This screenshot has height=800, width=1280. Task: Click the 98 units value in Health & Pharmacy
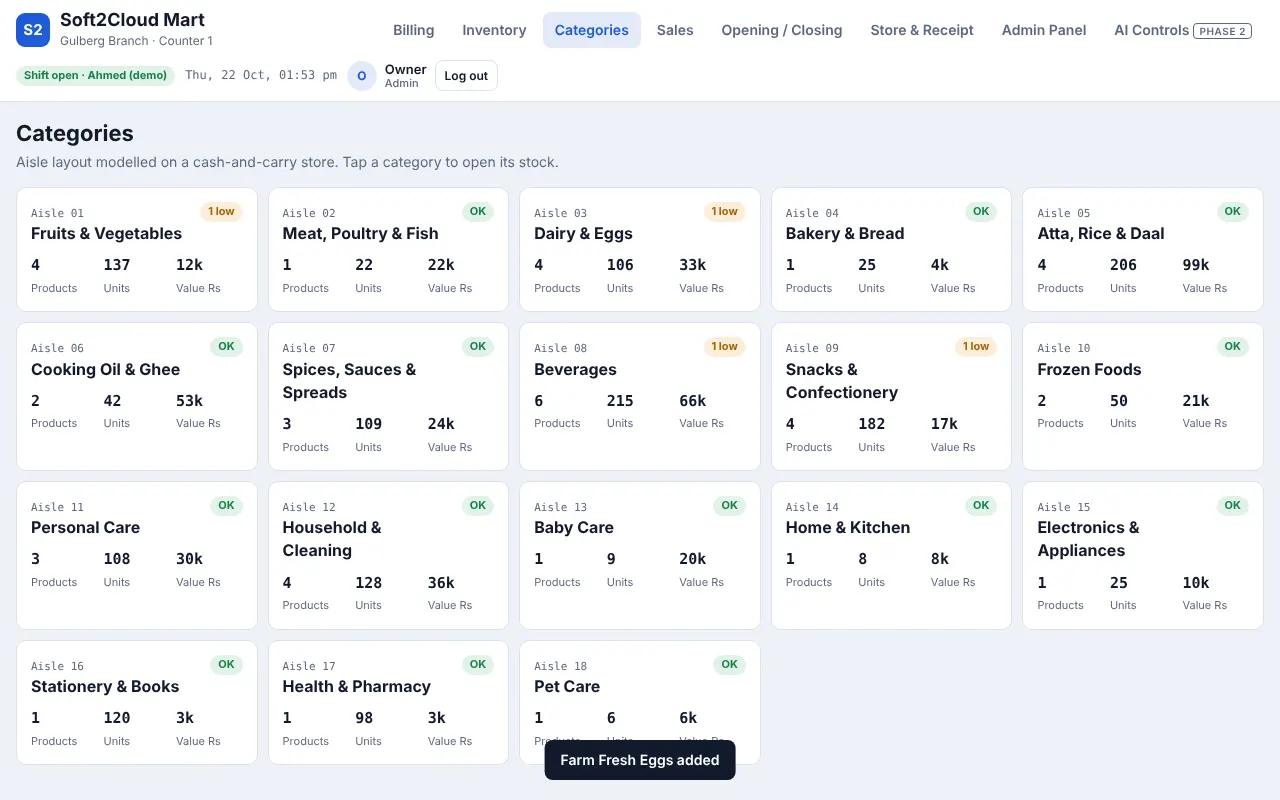point(364,718)
